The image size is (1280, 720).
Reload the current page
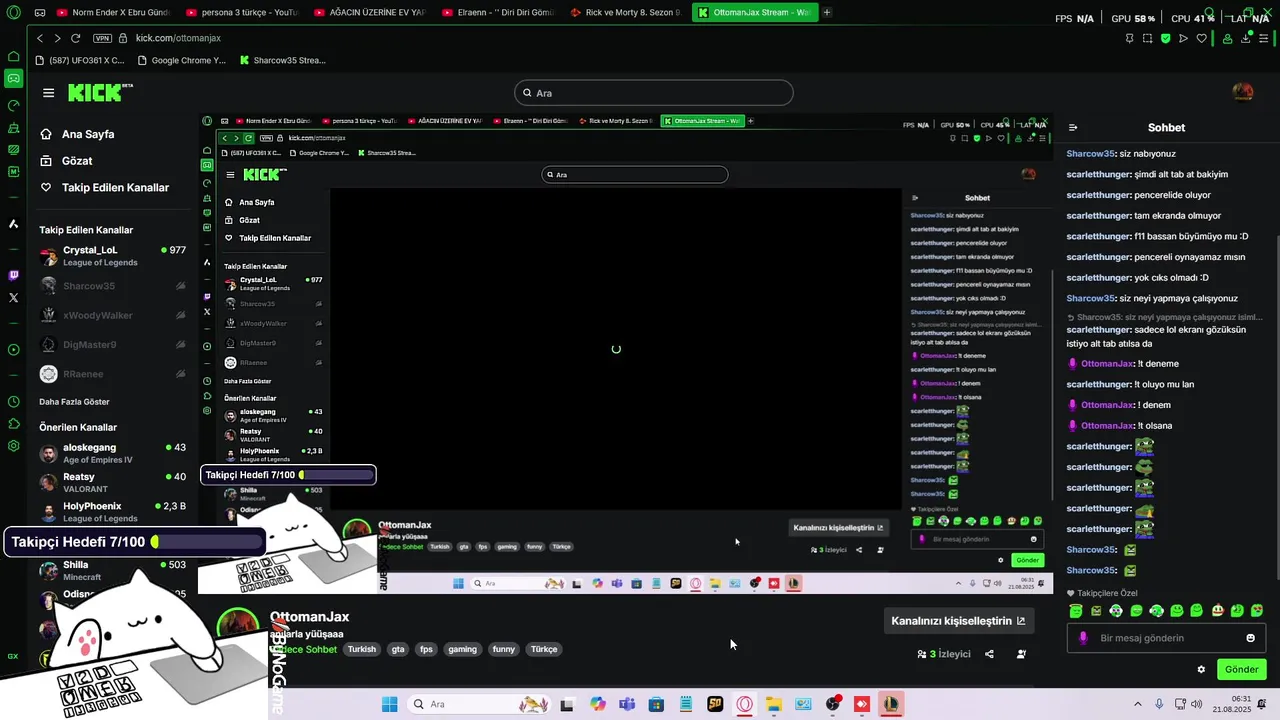coord(75,38)
